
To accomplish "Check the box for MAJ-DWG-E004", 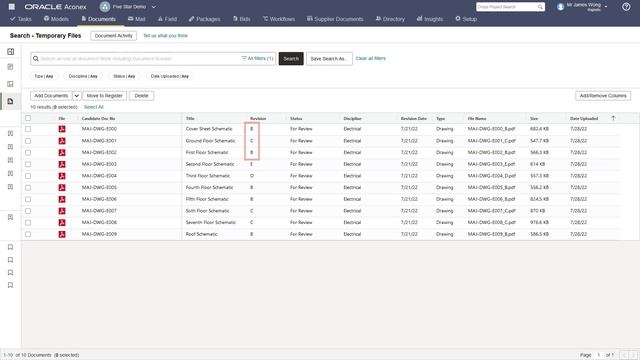I will coord(28,176).
